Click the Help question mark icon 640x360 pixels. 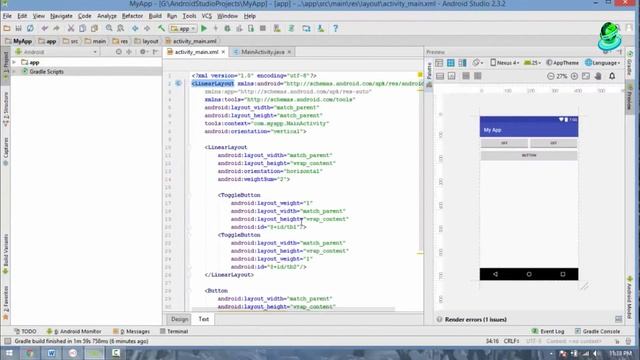[336, 29]
